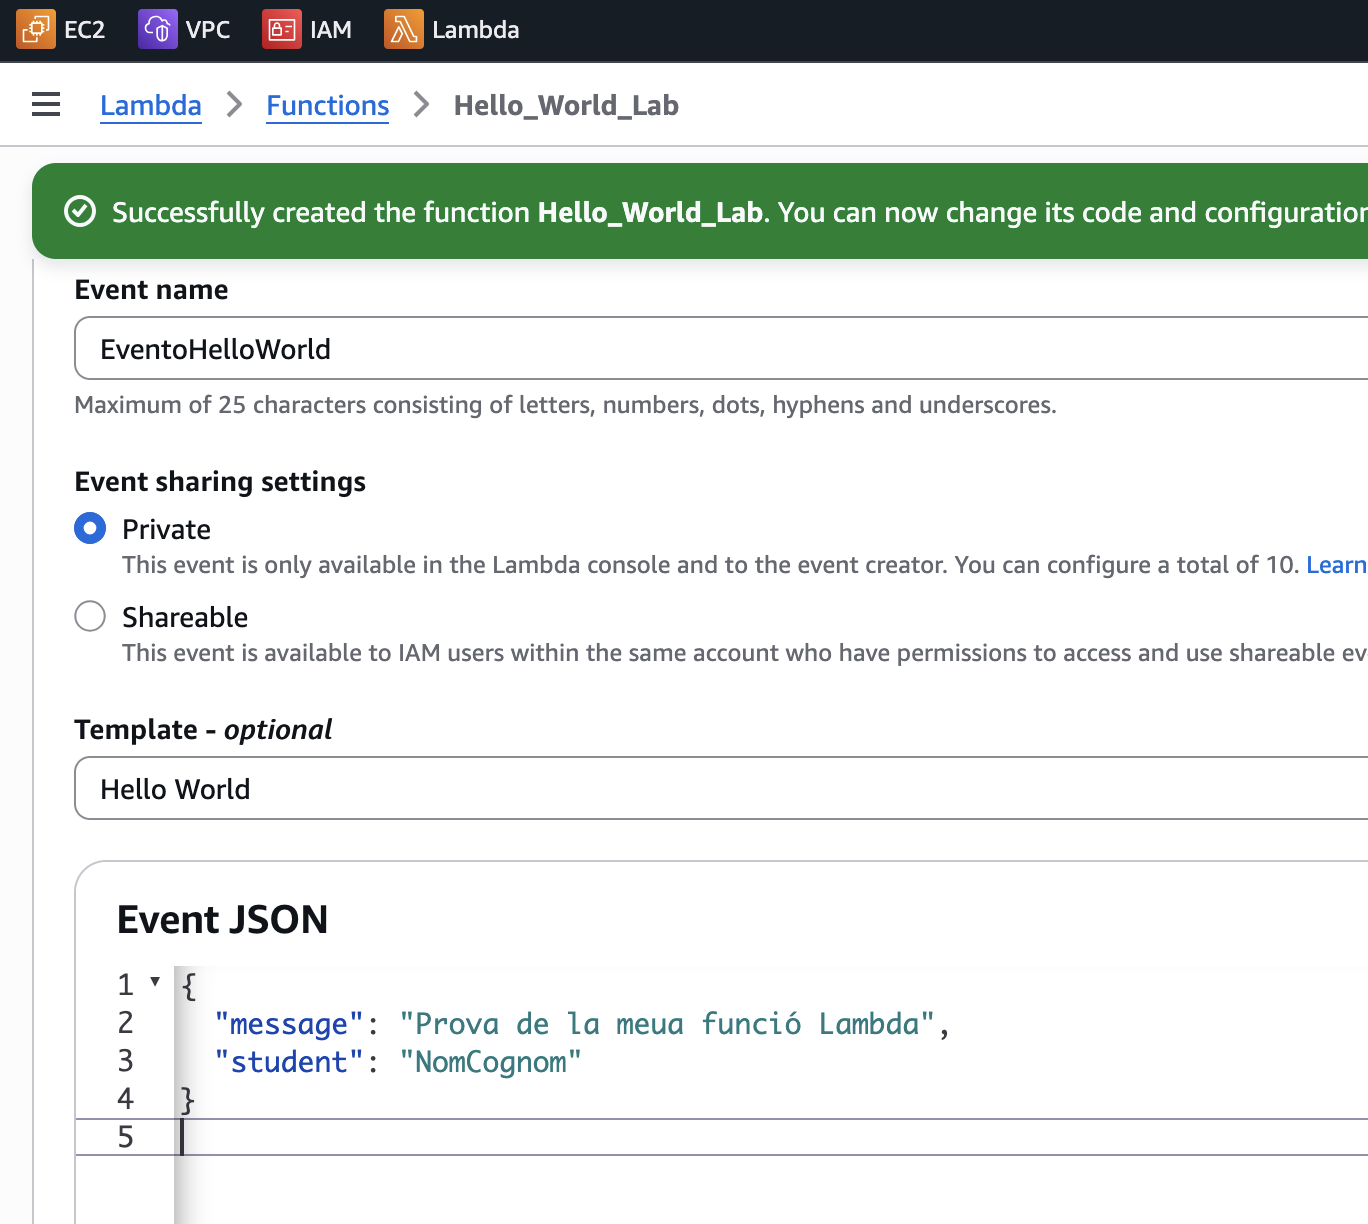Image resolution: width=1368 pixels, height=1224 pixels.
Task: Open the VPC service icon shortcut
Action: [x=157, y=30]
